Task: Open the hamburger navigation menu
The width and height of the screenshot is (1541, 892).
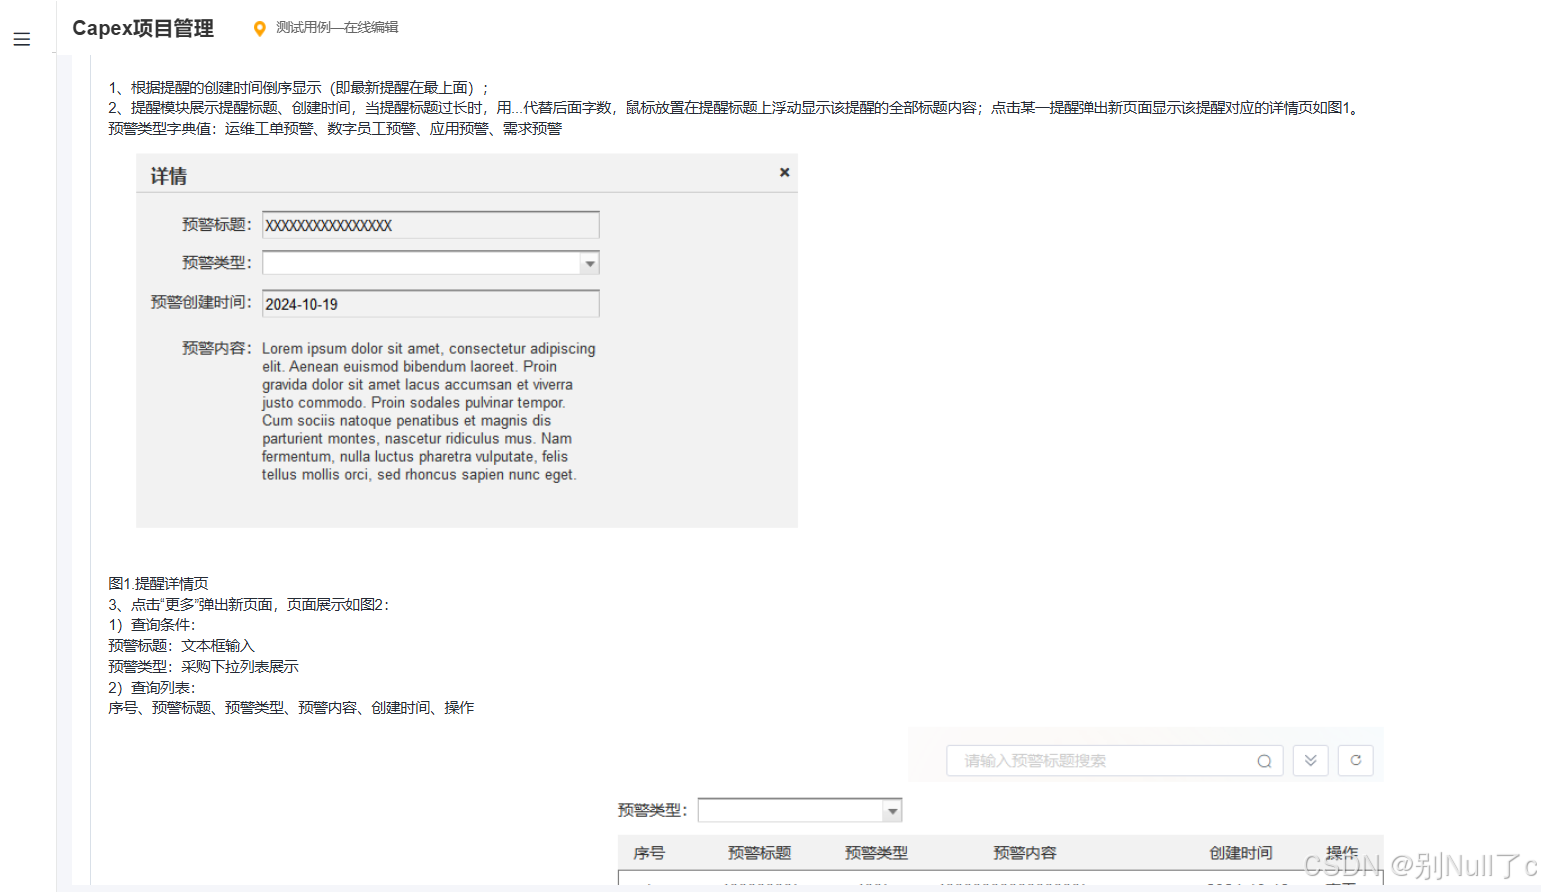Action: click(21, 39)
